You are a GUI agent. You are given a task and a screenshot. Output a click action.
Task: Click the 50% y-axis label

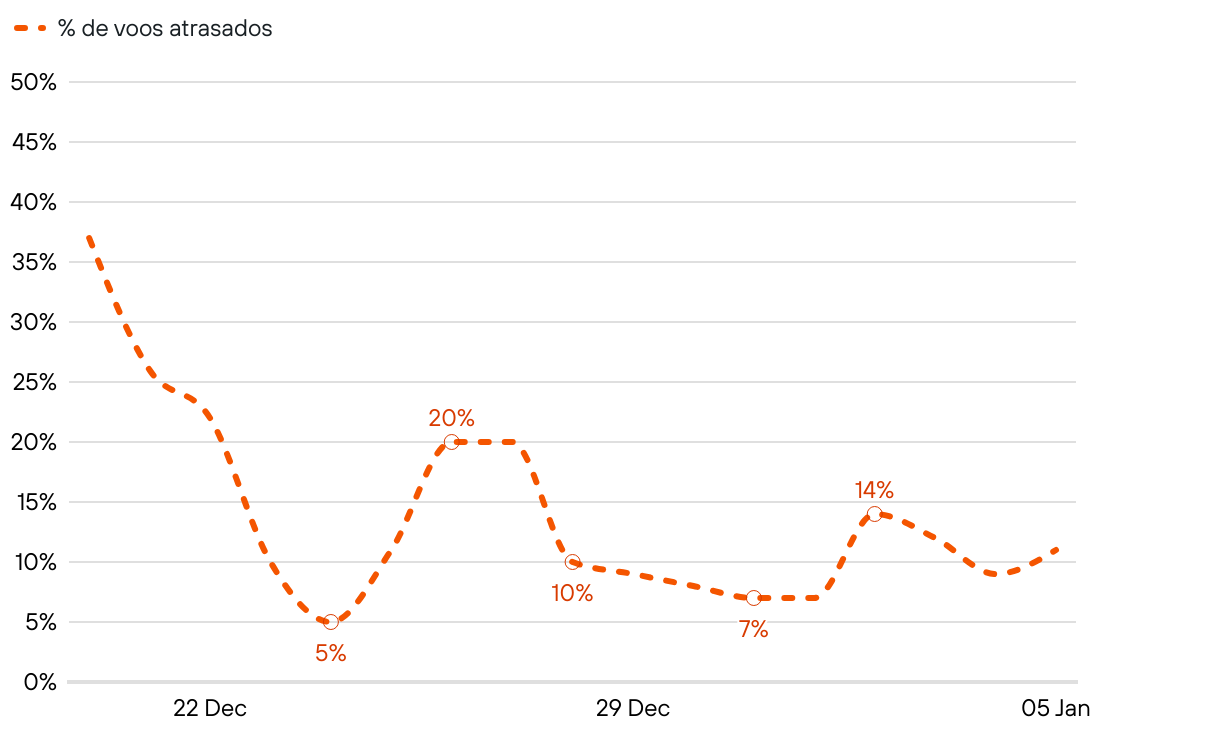point(33,82)
